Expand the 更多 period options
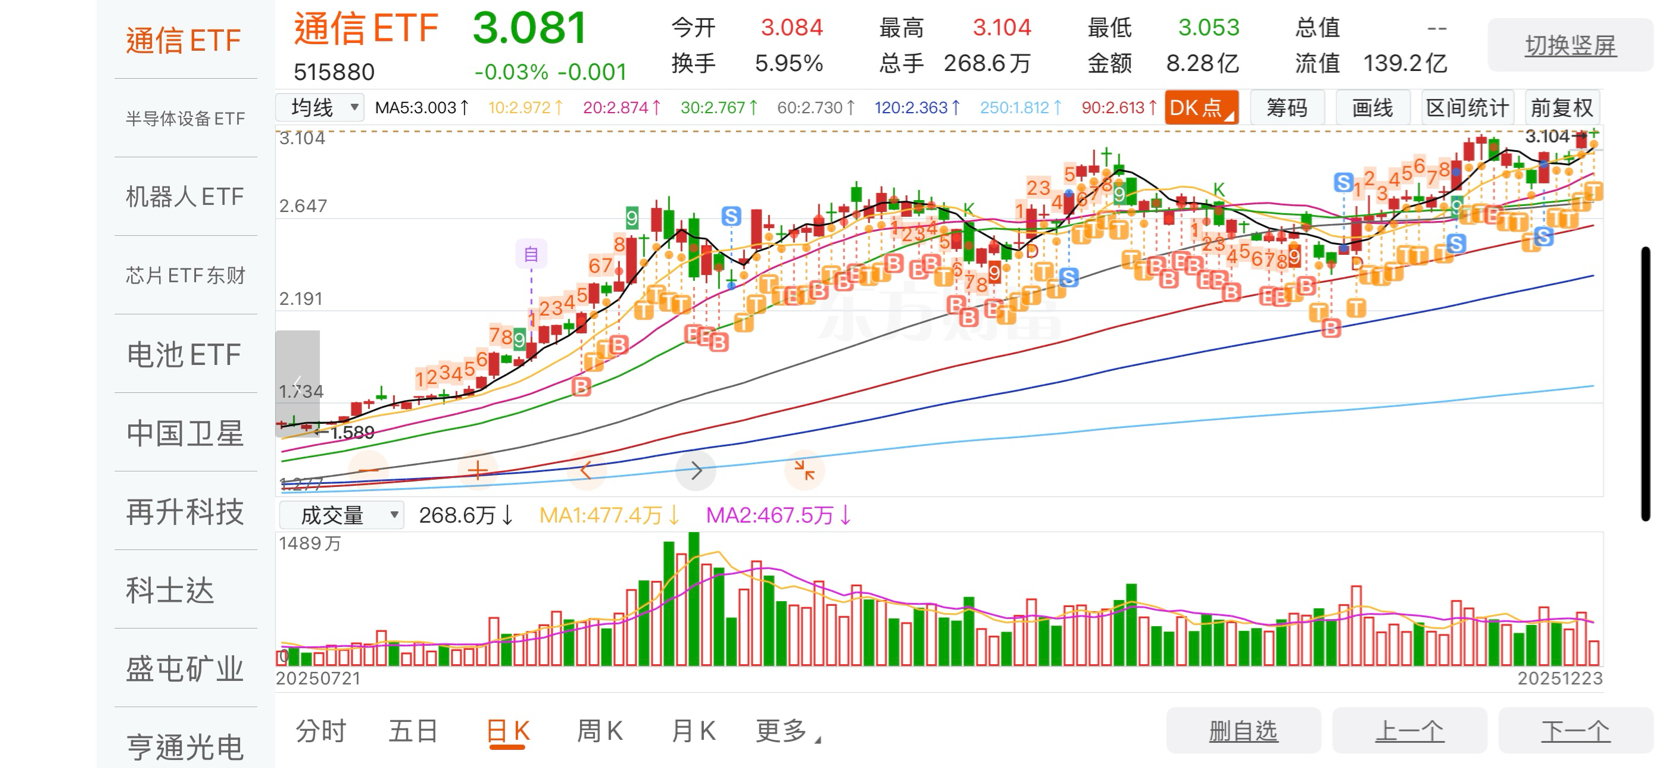The height and width of the screenshot is (768, 1665). 788,731
